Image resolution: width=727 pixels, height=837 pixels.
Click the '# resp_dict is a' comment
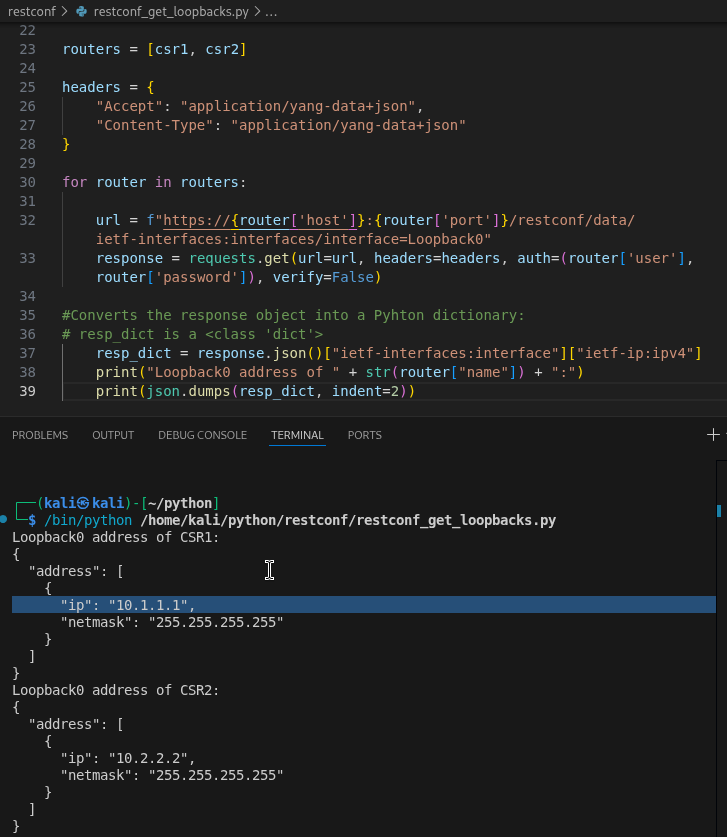(x=193, y=334)
